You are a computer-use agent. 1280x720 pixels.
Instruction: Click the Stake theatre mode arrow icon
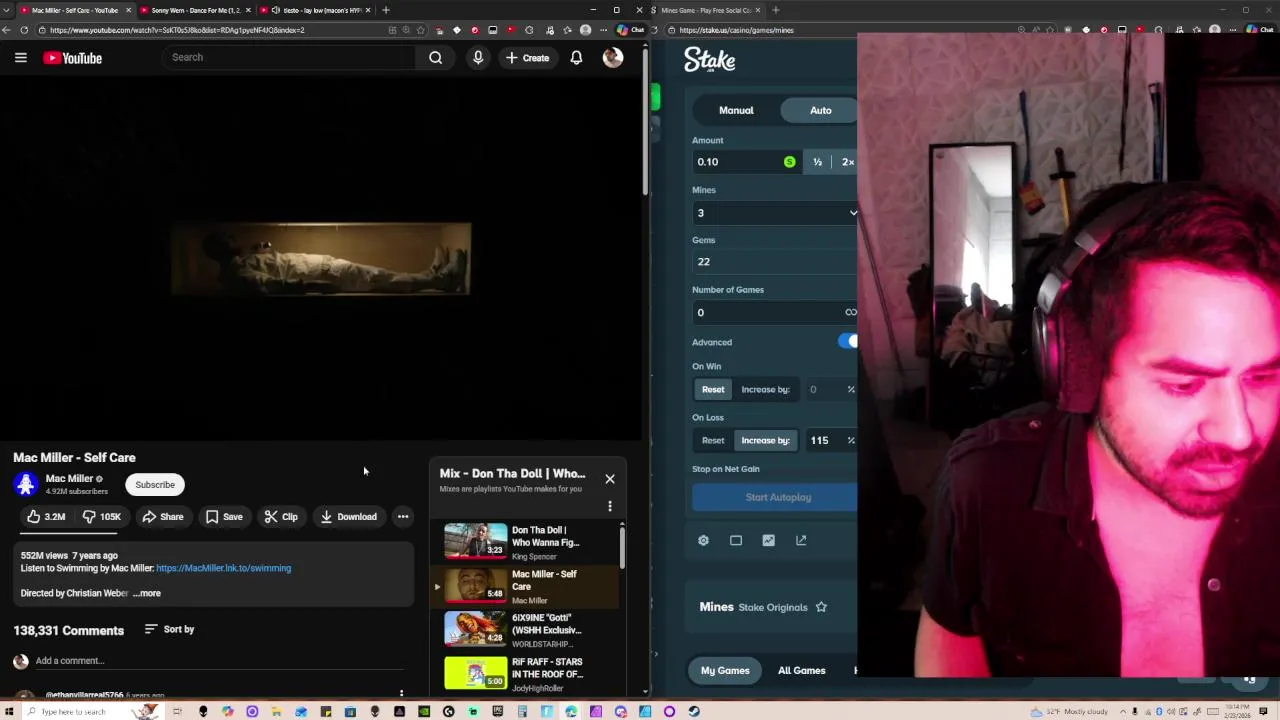coord(801,540)
